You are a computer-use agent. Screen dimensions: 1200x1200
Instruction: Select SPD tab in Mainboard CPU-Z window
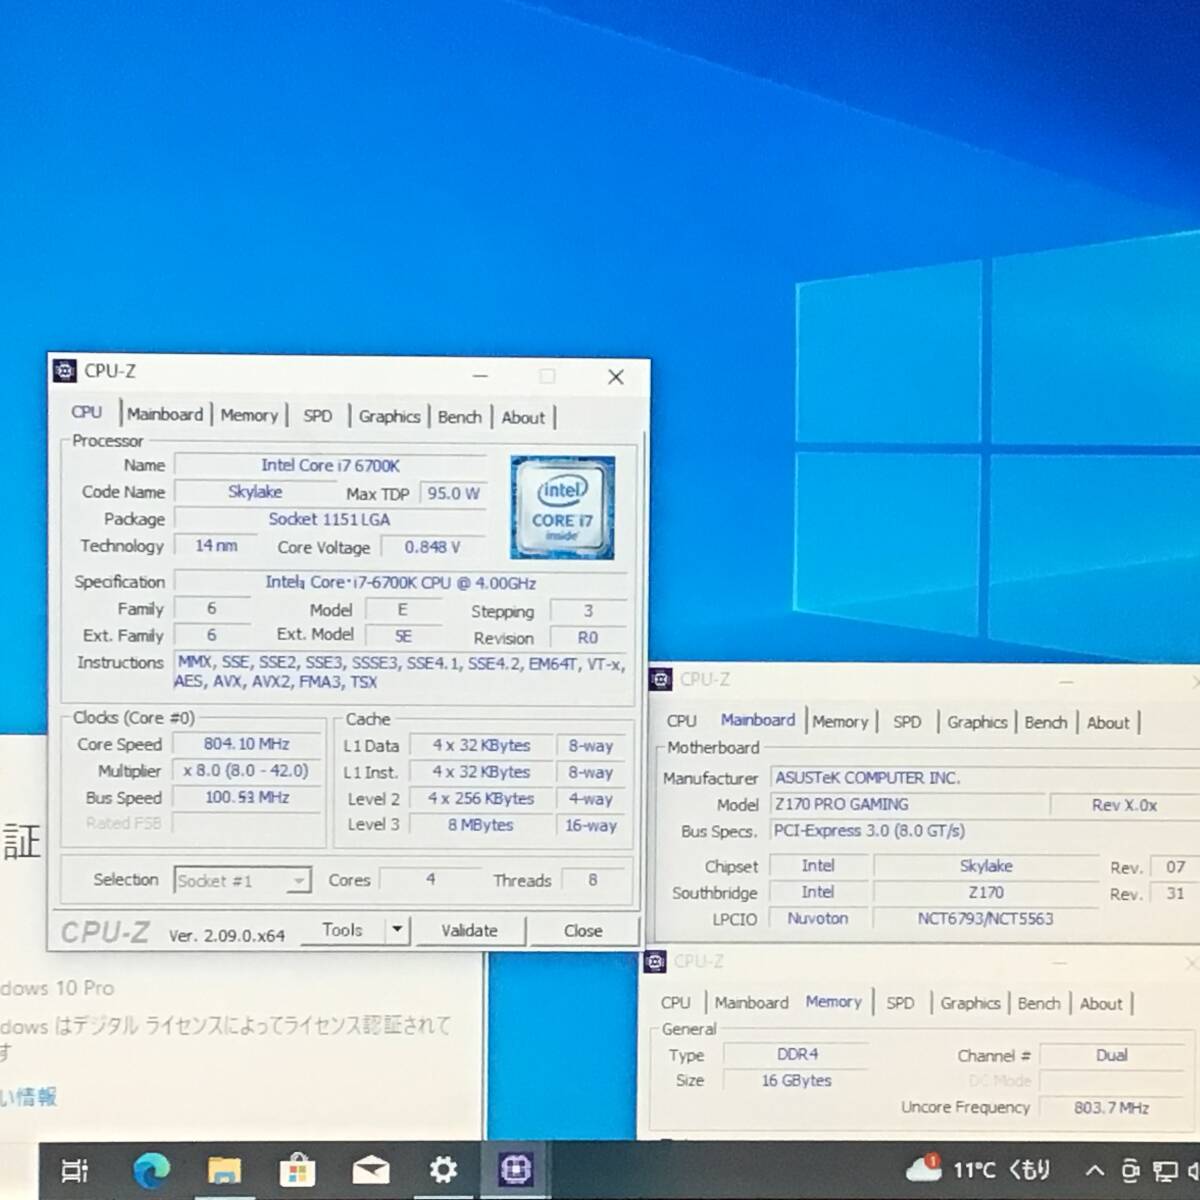pyautogui.click(x=907, y=722)
